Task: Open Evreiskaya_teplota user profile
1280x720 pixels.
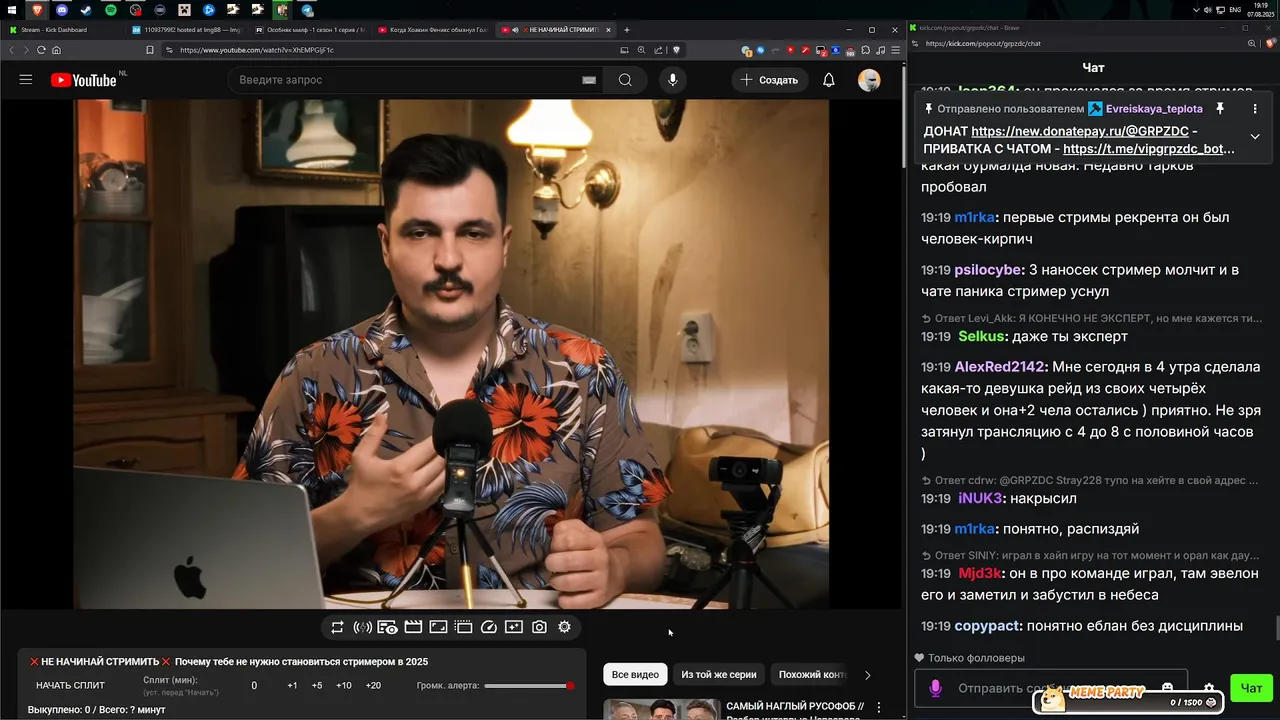Action: click(1154, 109)
